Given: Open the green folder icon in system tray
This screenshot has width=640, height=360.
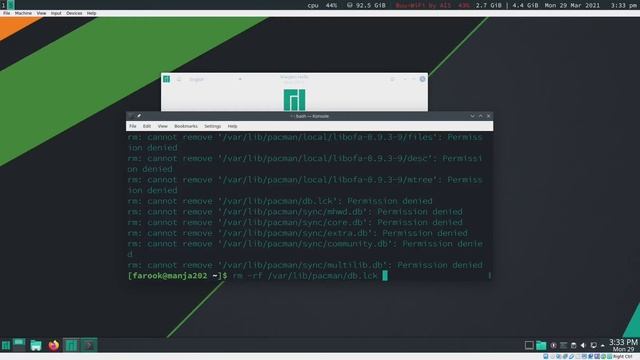Looking at the screenshot, I should pos(541,345).
